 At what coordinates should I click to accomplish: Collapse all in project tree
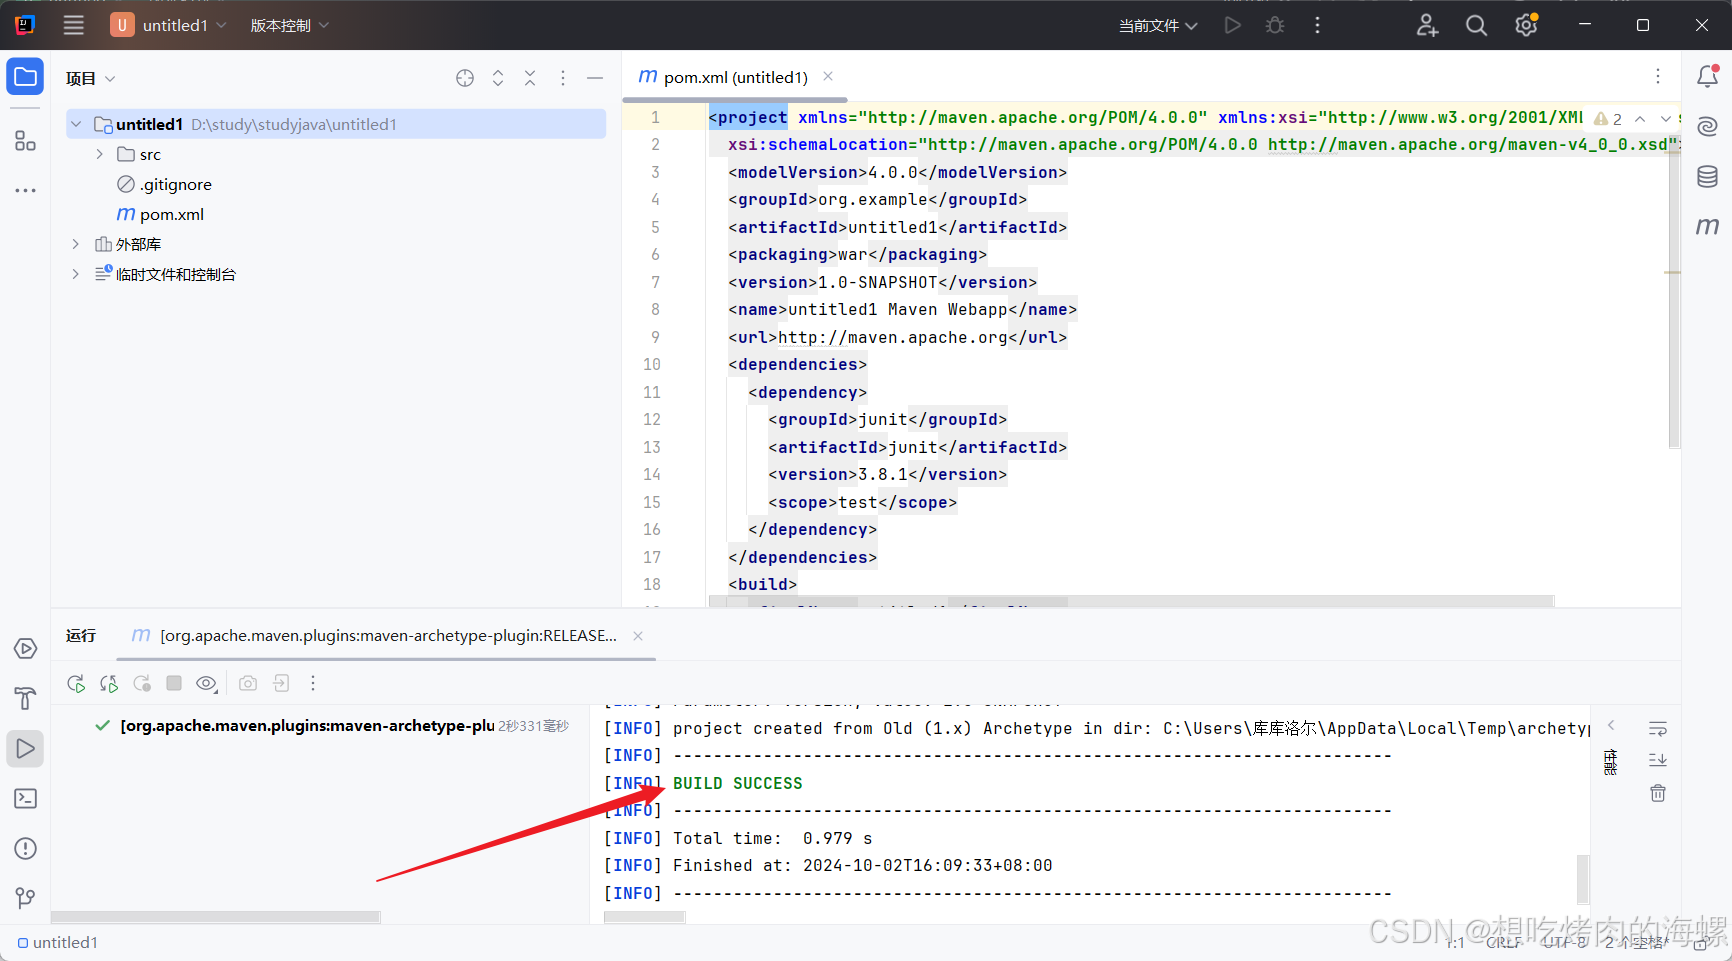530,78
